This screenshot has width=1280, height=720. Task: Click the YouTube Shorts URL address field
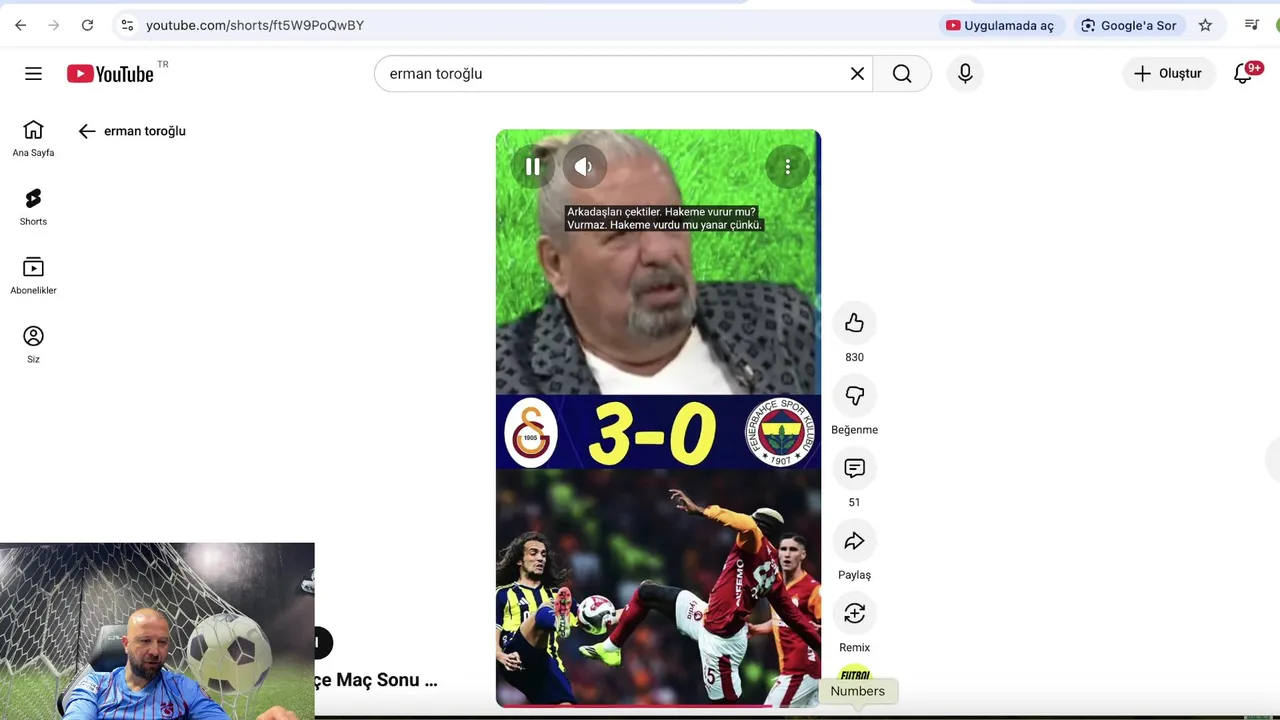point(255,25)
